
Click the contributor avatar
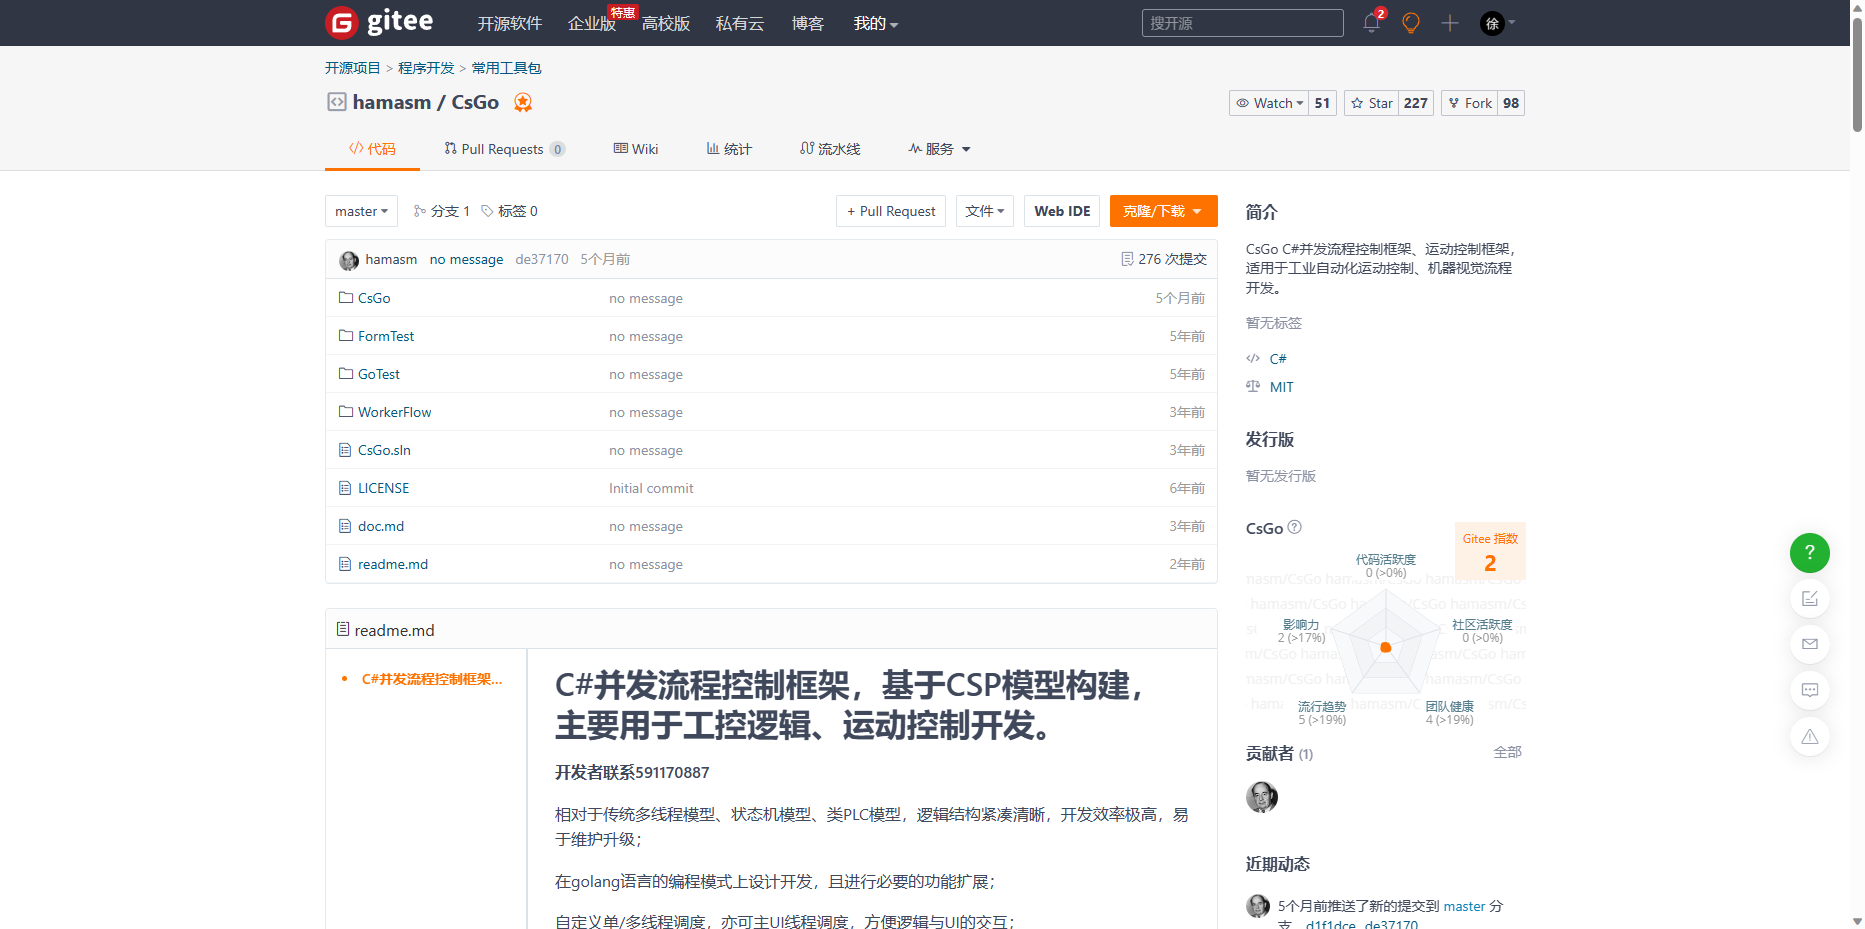coord(1261,797)
